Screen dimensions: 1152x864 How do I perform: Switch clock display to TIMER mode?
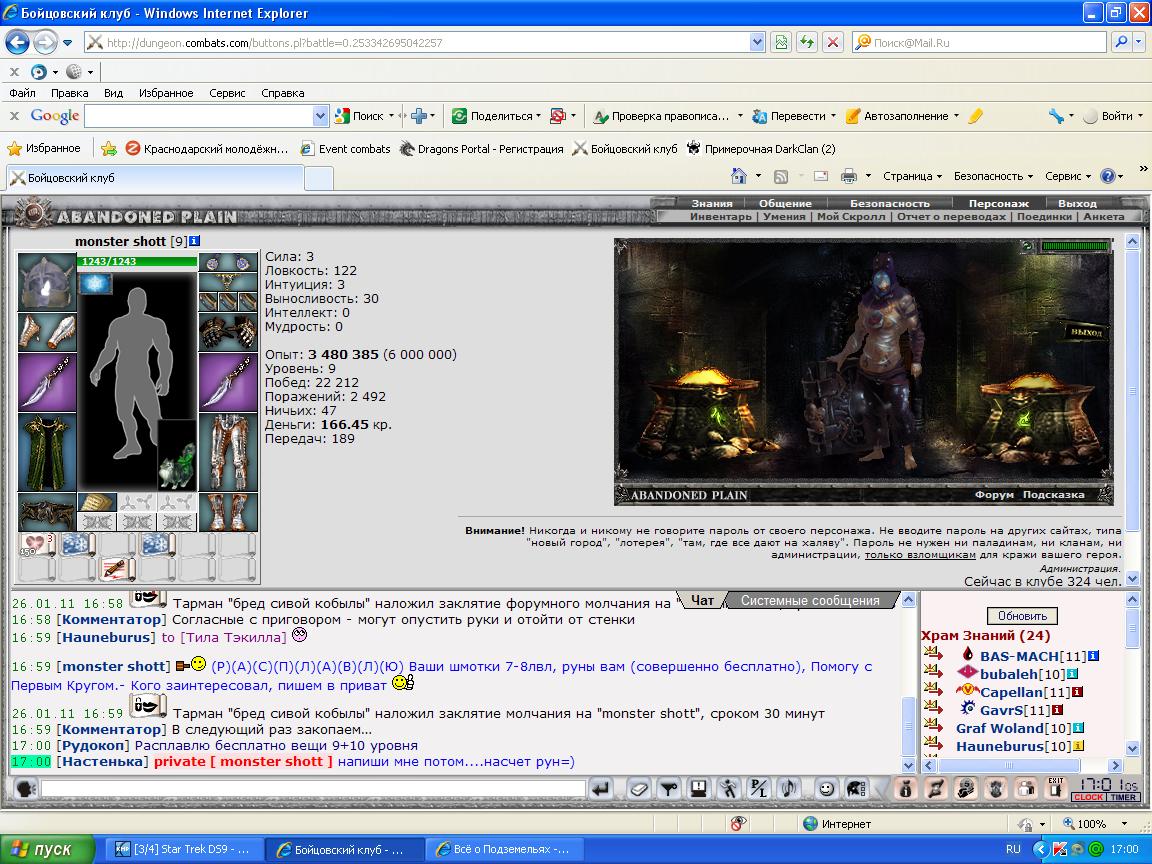coord(1124,797)
